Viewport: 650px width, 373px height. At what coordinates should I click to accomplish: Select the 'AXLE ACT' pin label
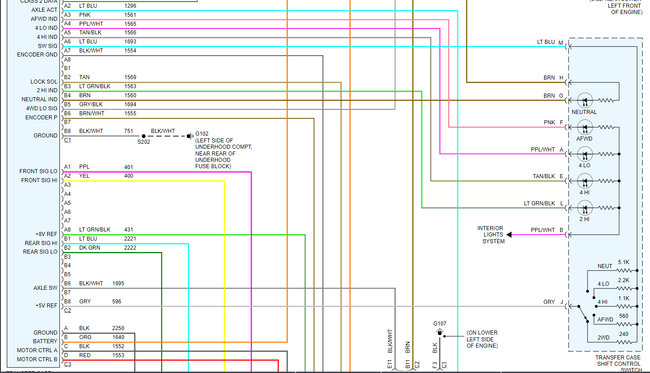(44, 10)
